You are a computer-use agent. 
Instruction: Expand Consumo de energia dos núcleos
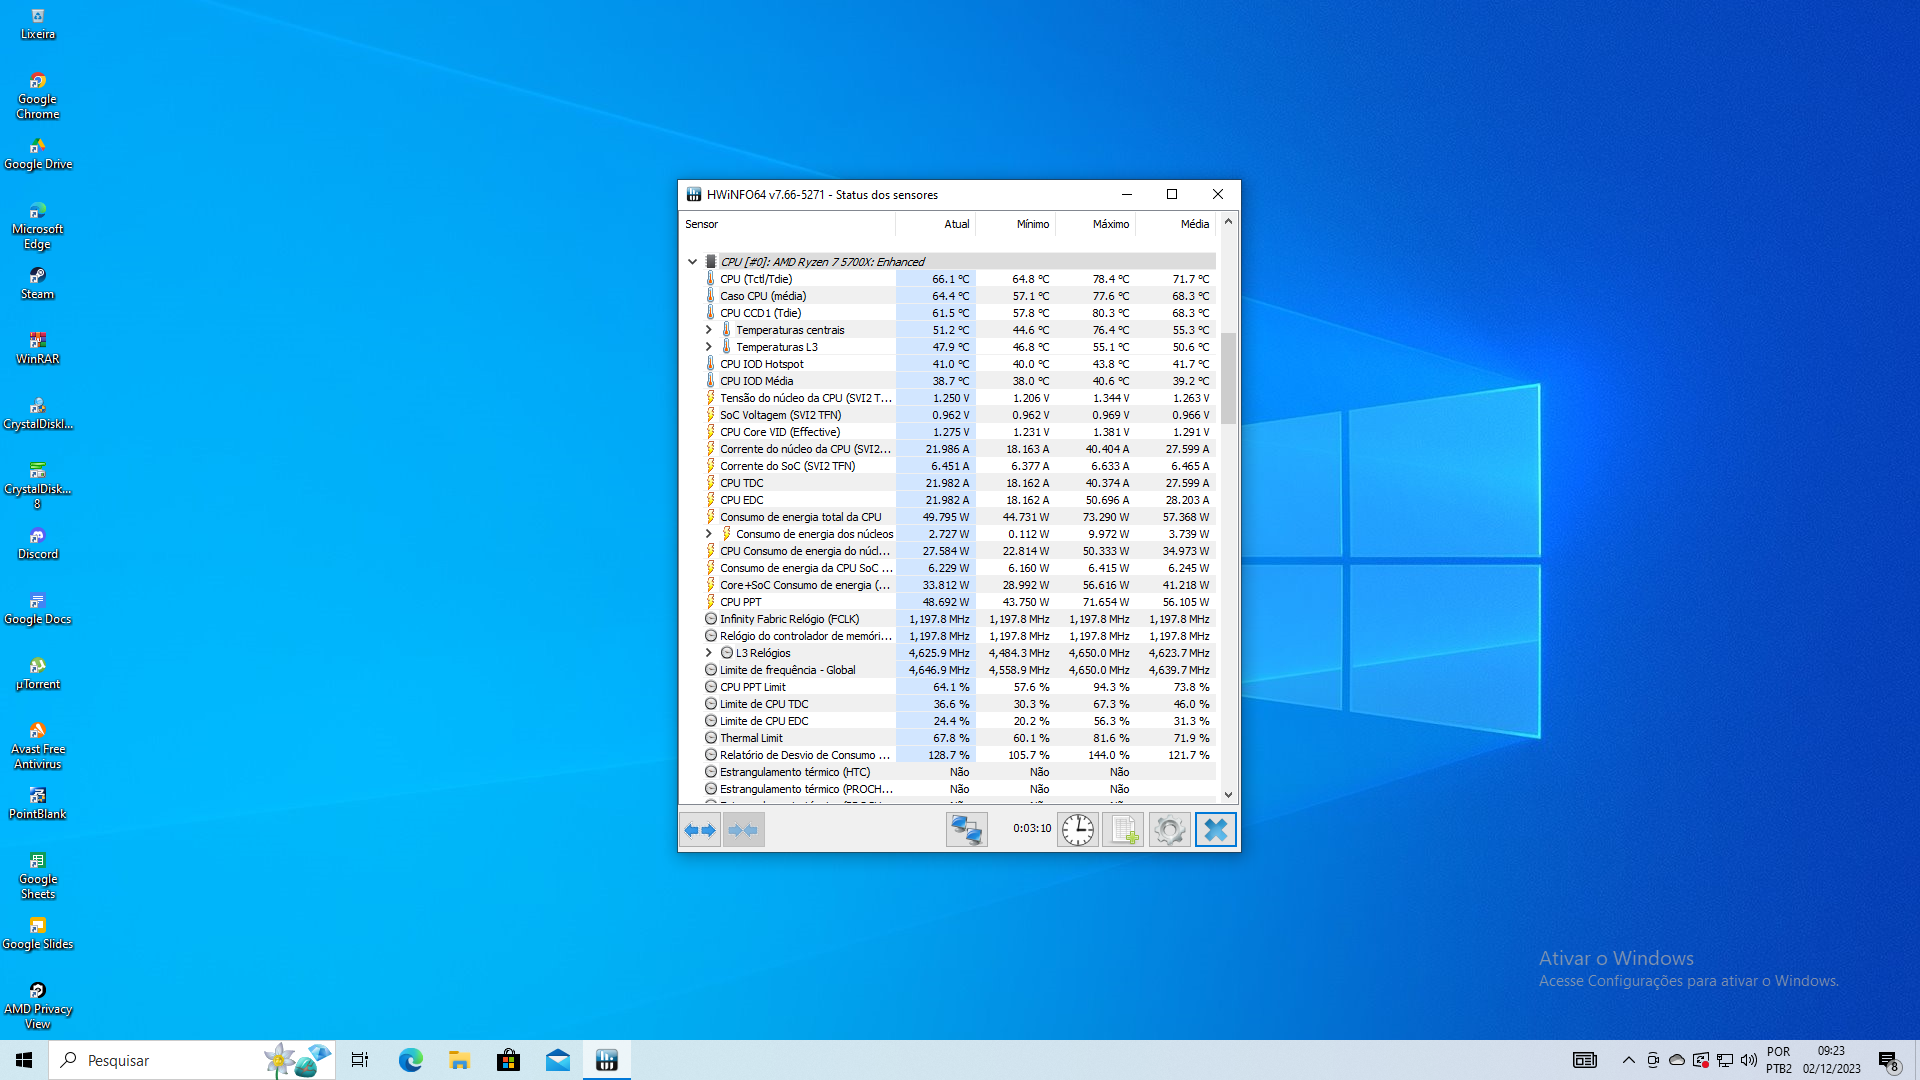709,534
